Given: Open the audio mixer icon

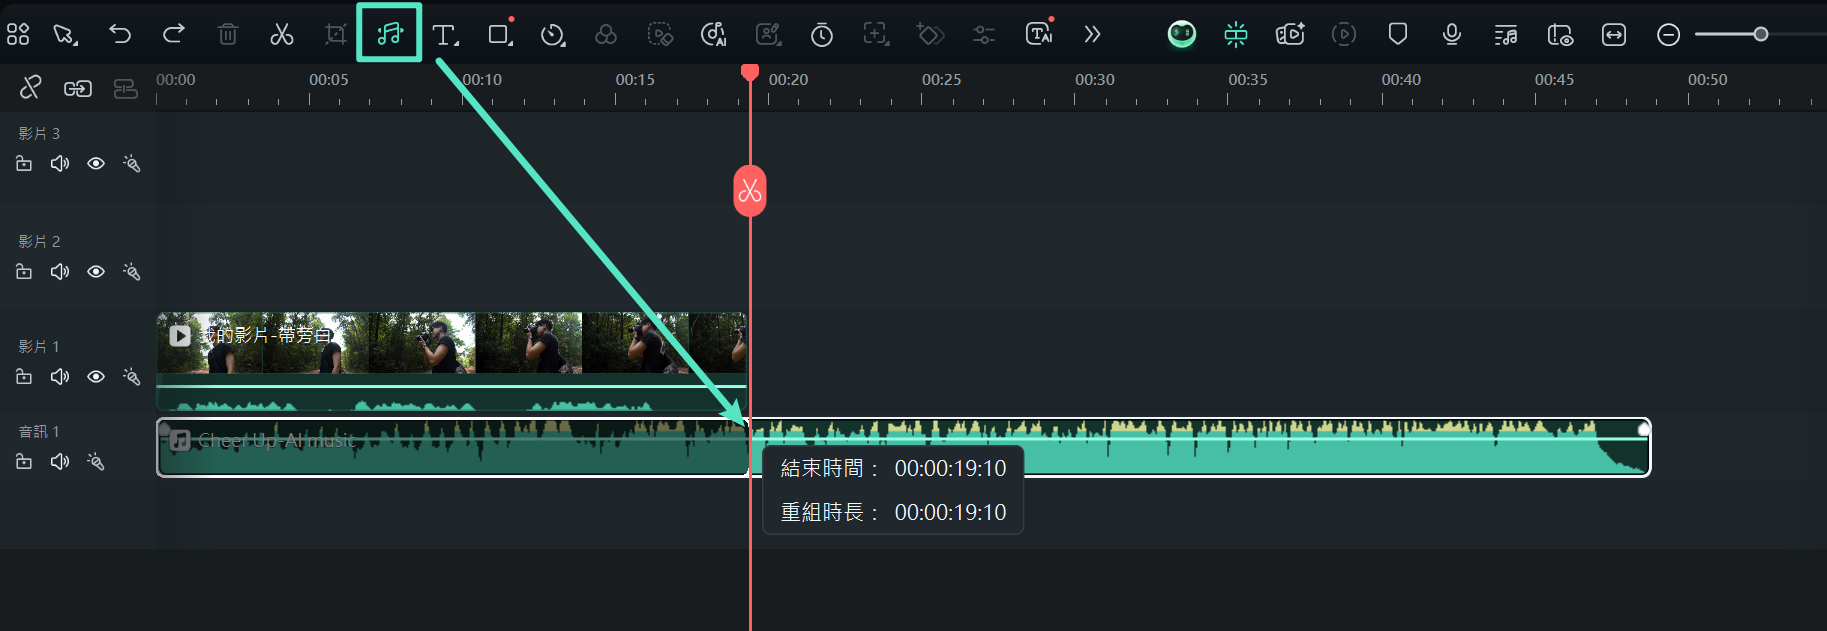Looking at the screenshot, I should click(x=1506, y=35).
